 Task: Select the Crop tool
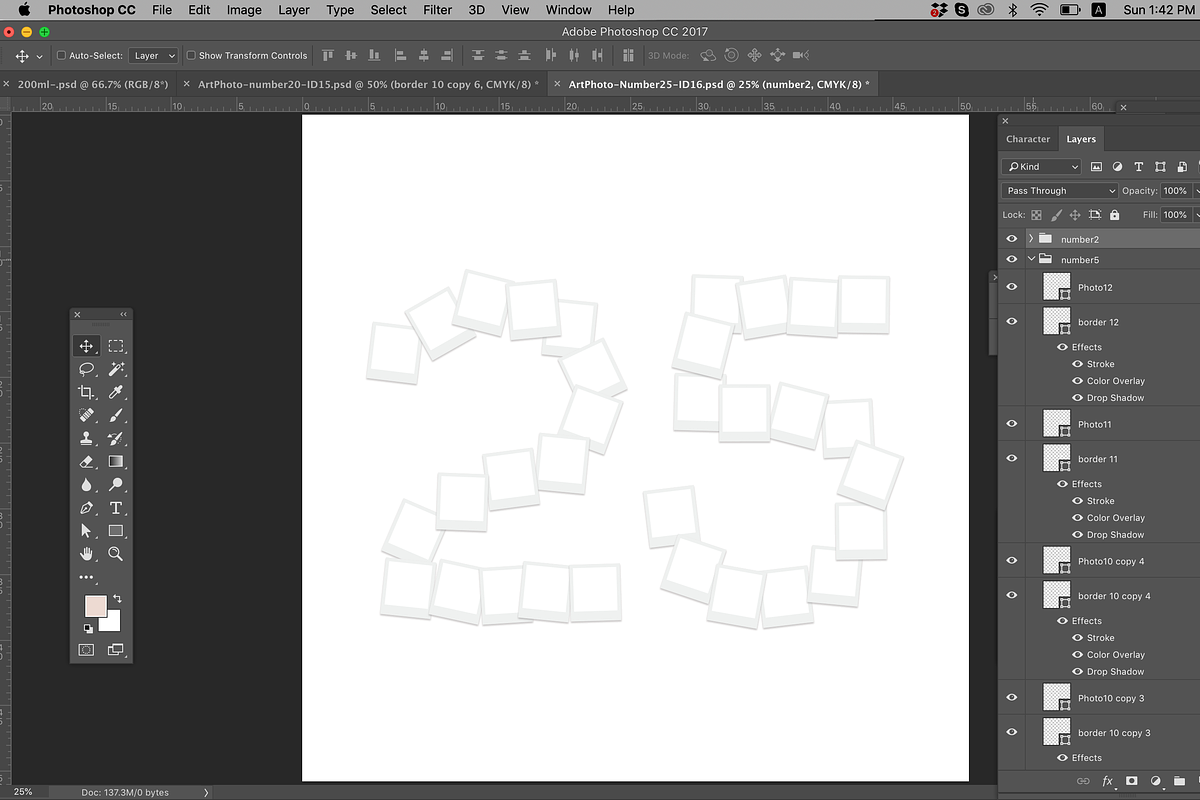click(x=86, y=392)
